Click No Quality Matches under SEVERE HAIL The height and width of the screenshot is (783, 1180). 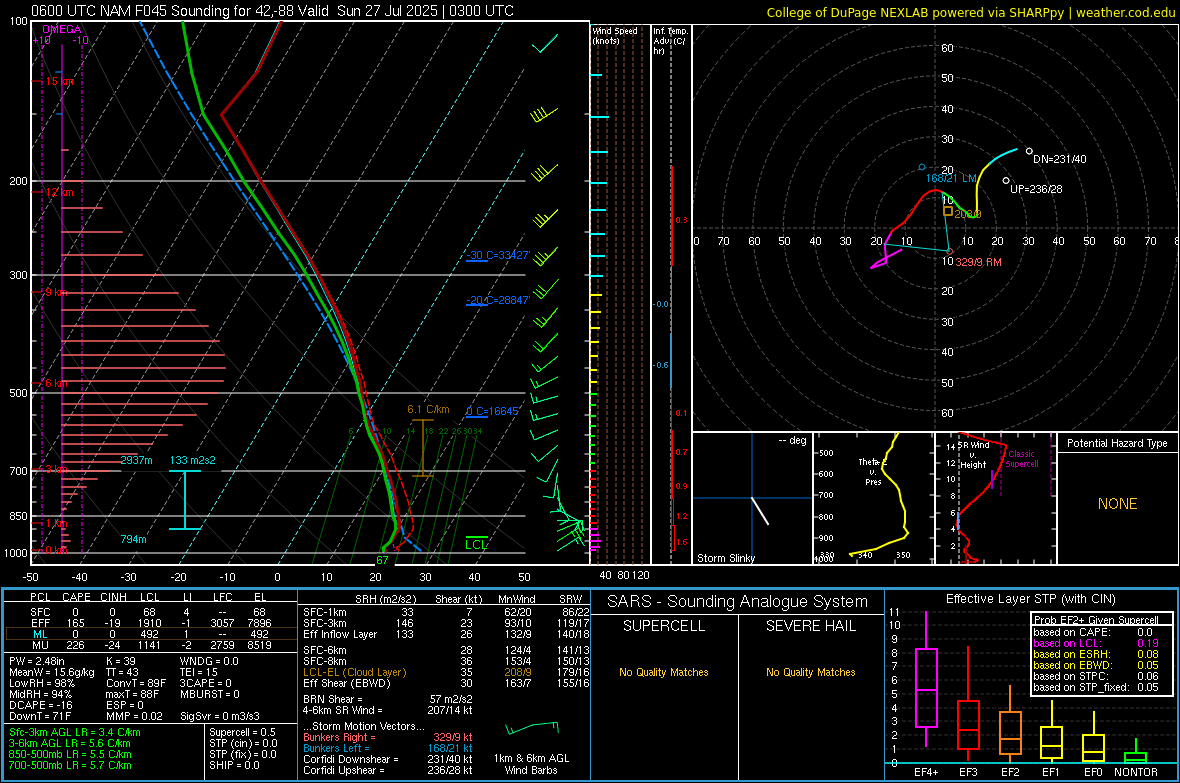click(810, 672)
